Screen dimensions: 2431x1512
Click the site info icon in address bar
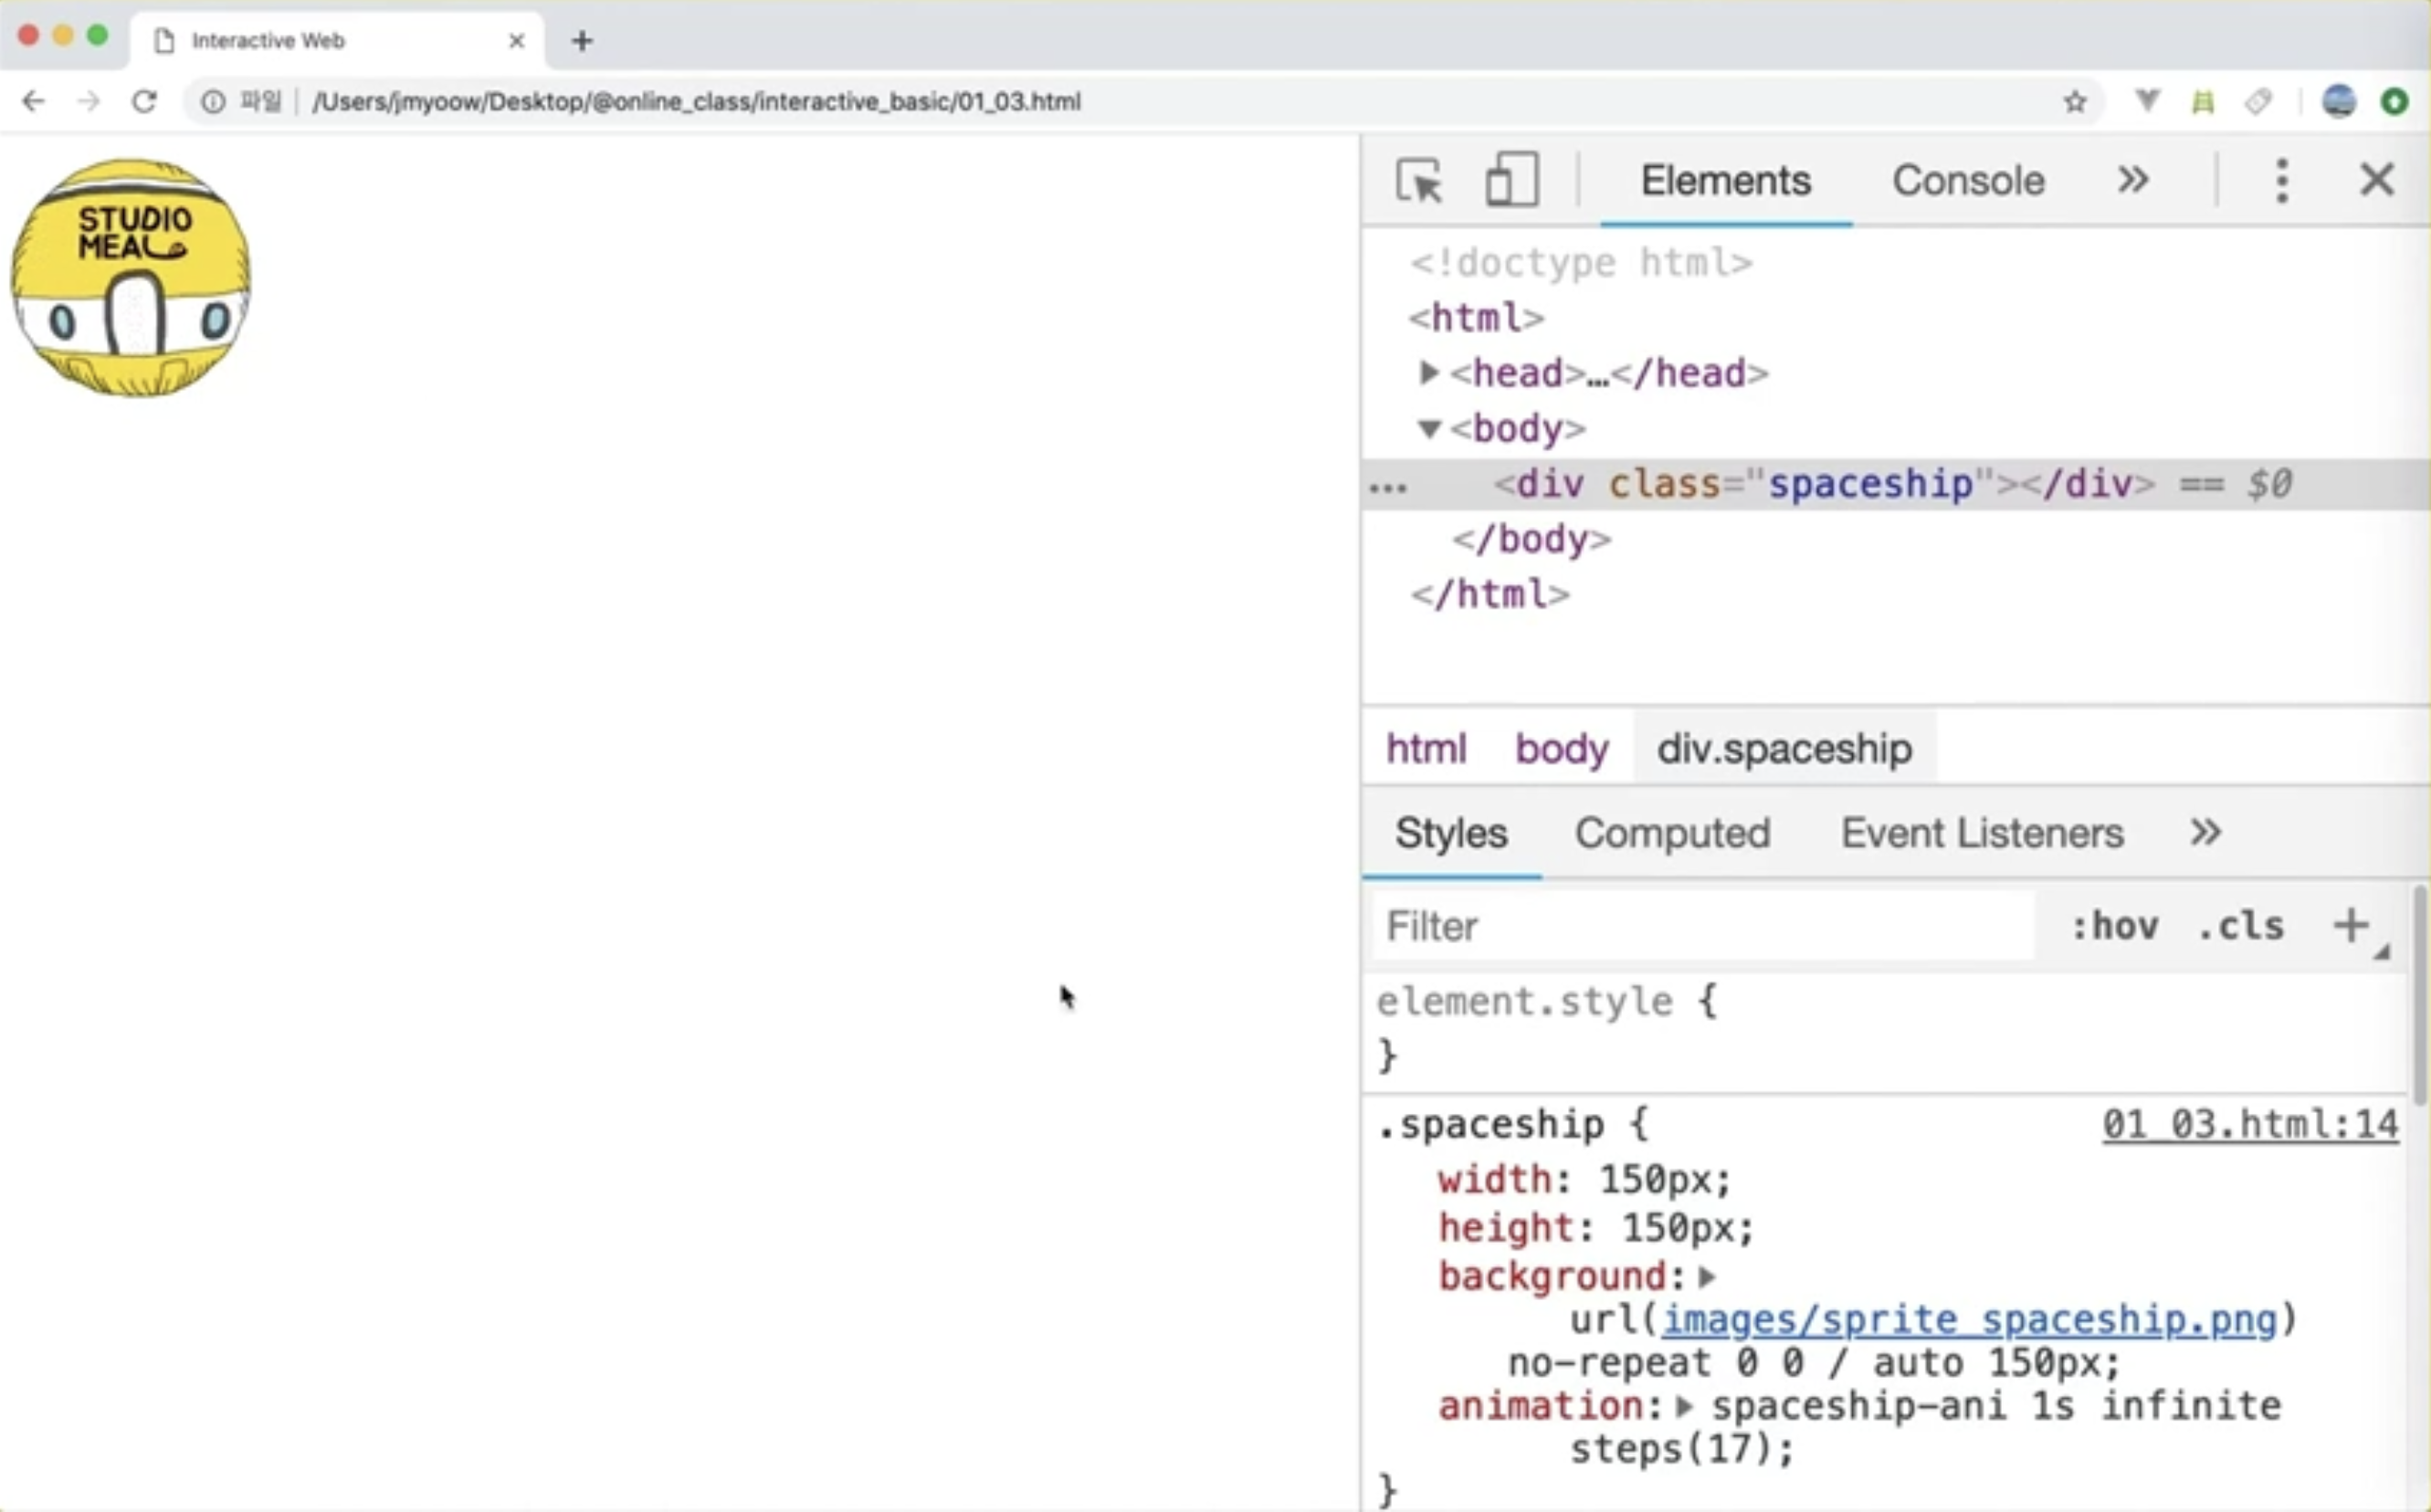click(x=213, y=101)
